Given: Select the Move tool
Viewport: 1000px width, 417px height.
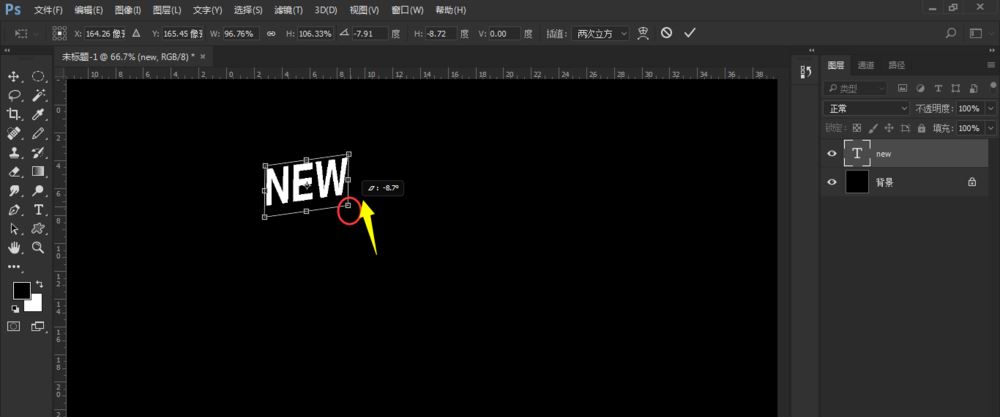Looking at the screenshot, I should pyautogui.click(x=13, y=77).
